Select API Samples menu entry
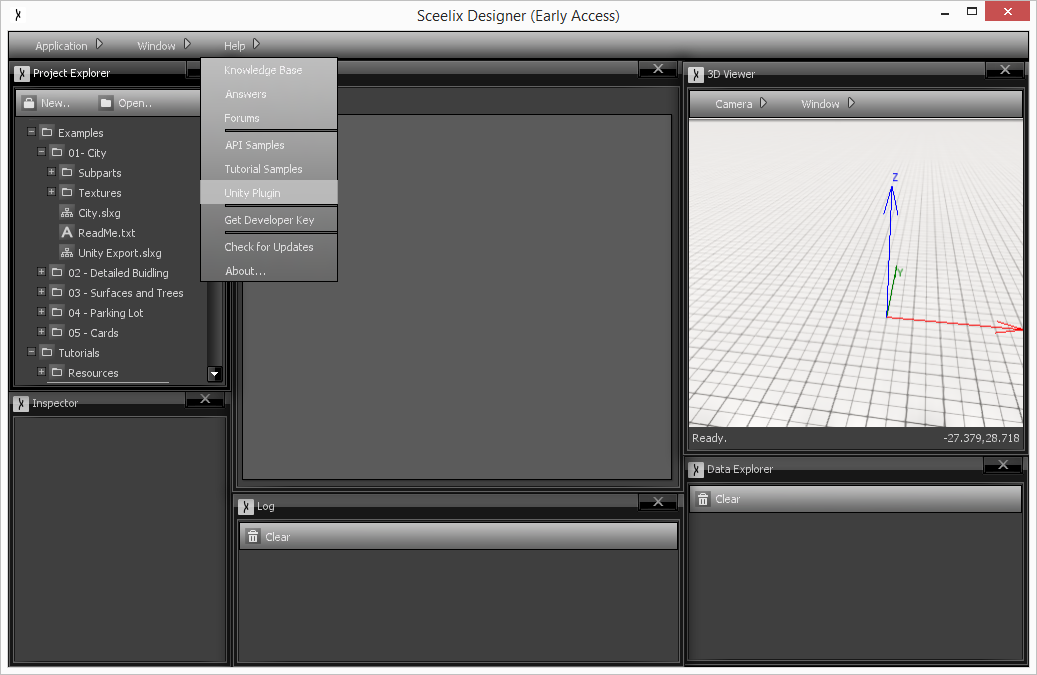This screenshot has height=675, width=1037. click(x=269, y=145)
